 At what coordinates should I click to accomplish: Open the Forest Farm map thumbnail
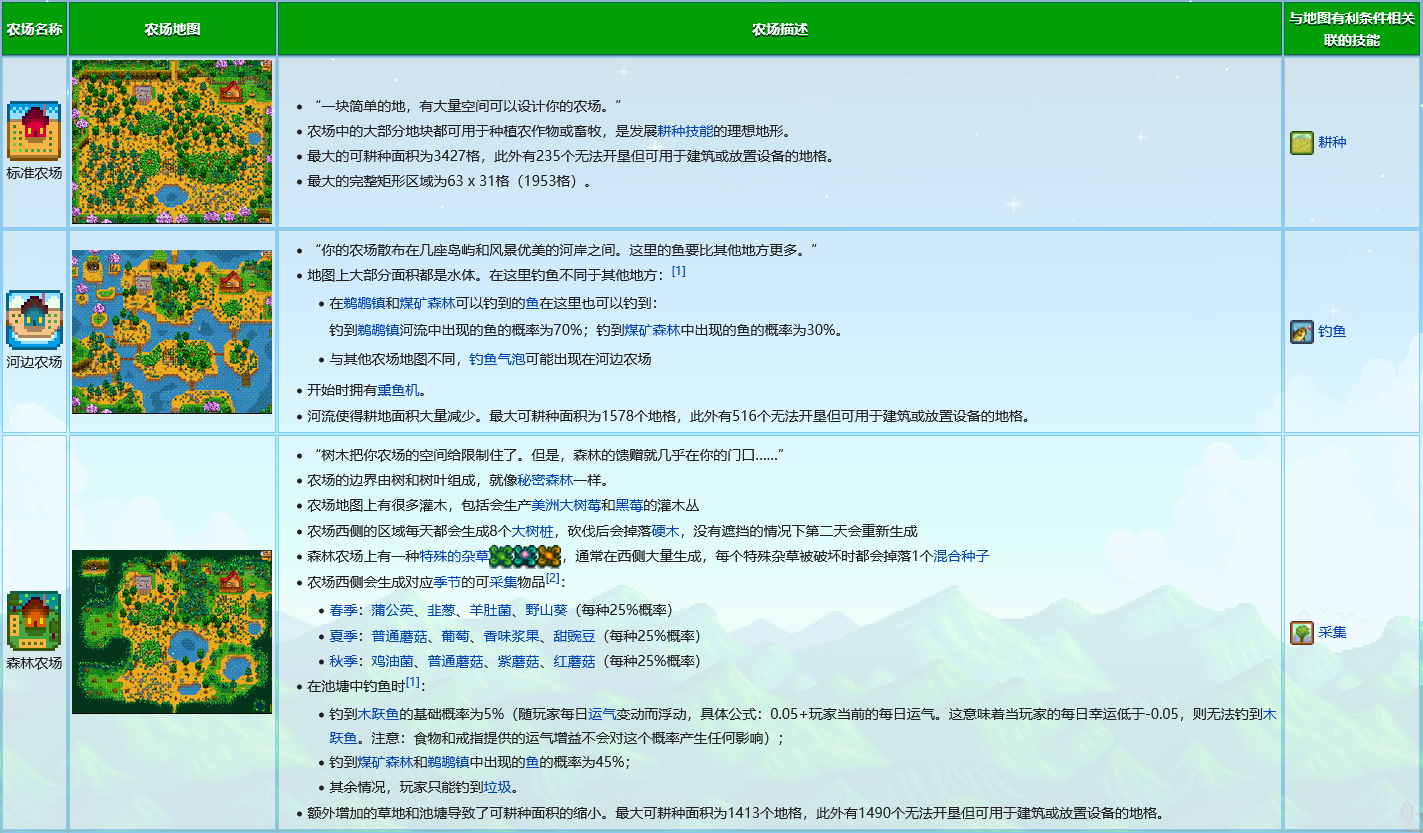click(171, 632)
